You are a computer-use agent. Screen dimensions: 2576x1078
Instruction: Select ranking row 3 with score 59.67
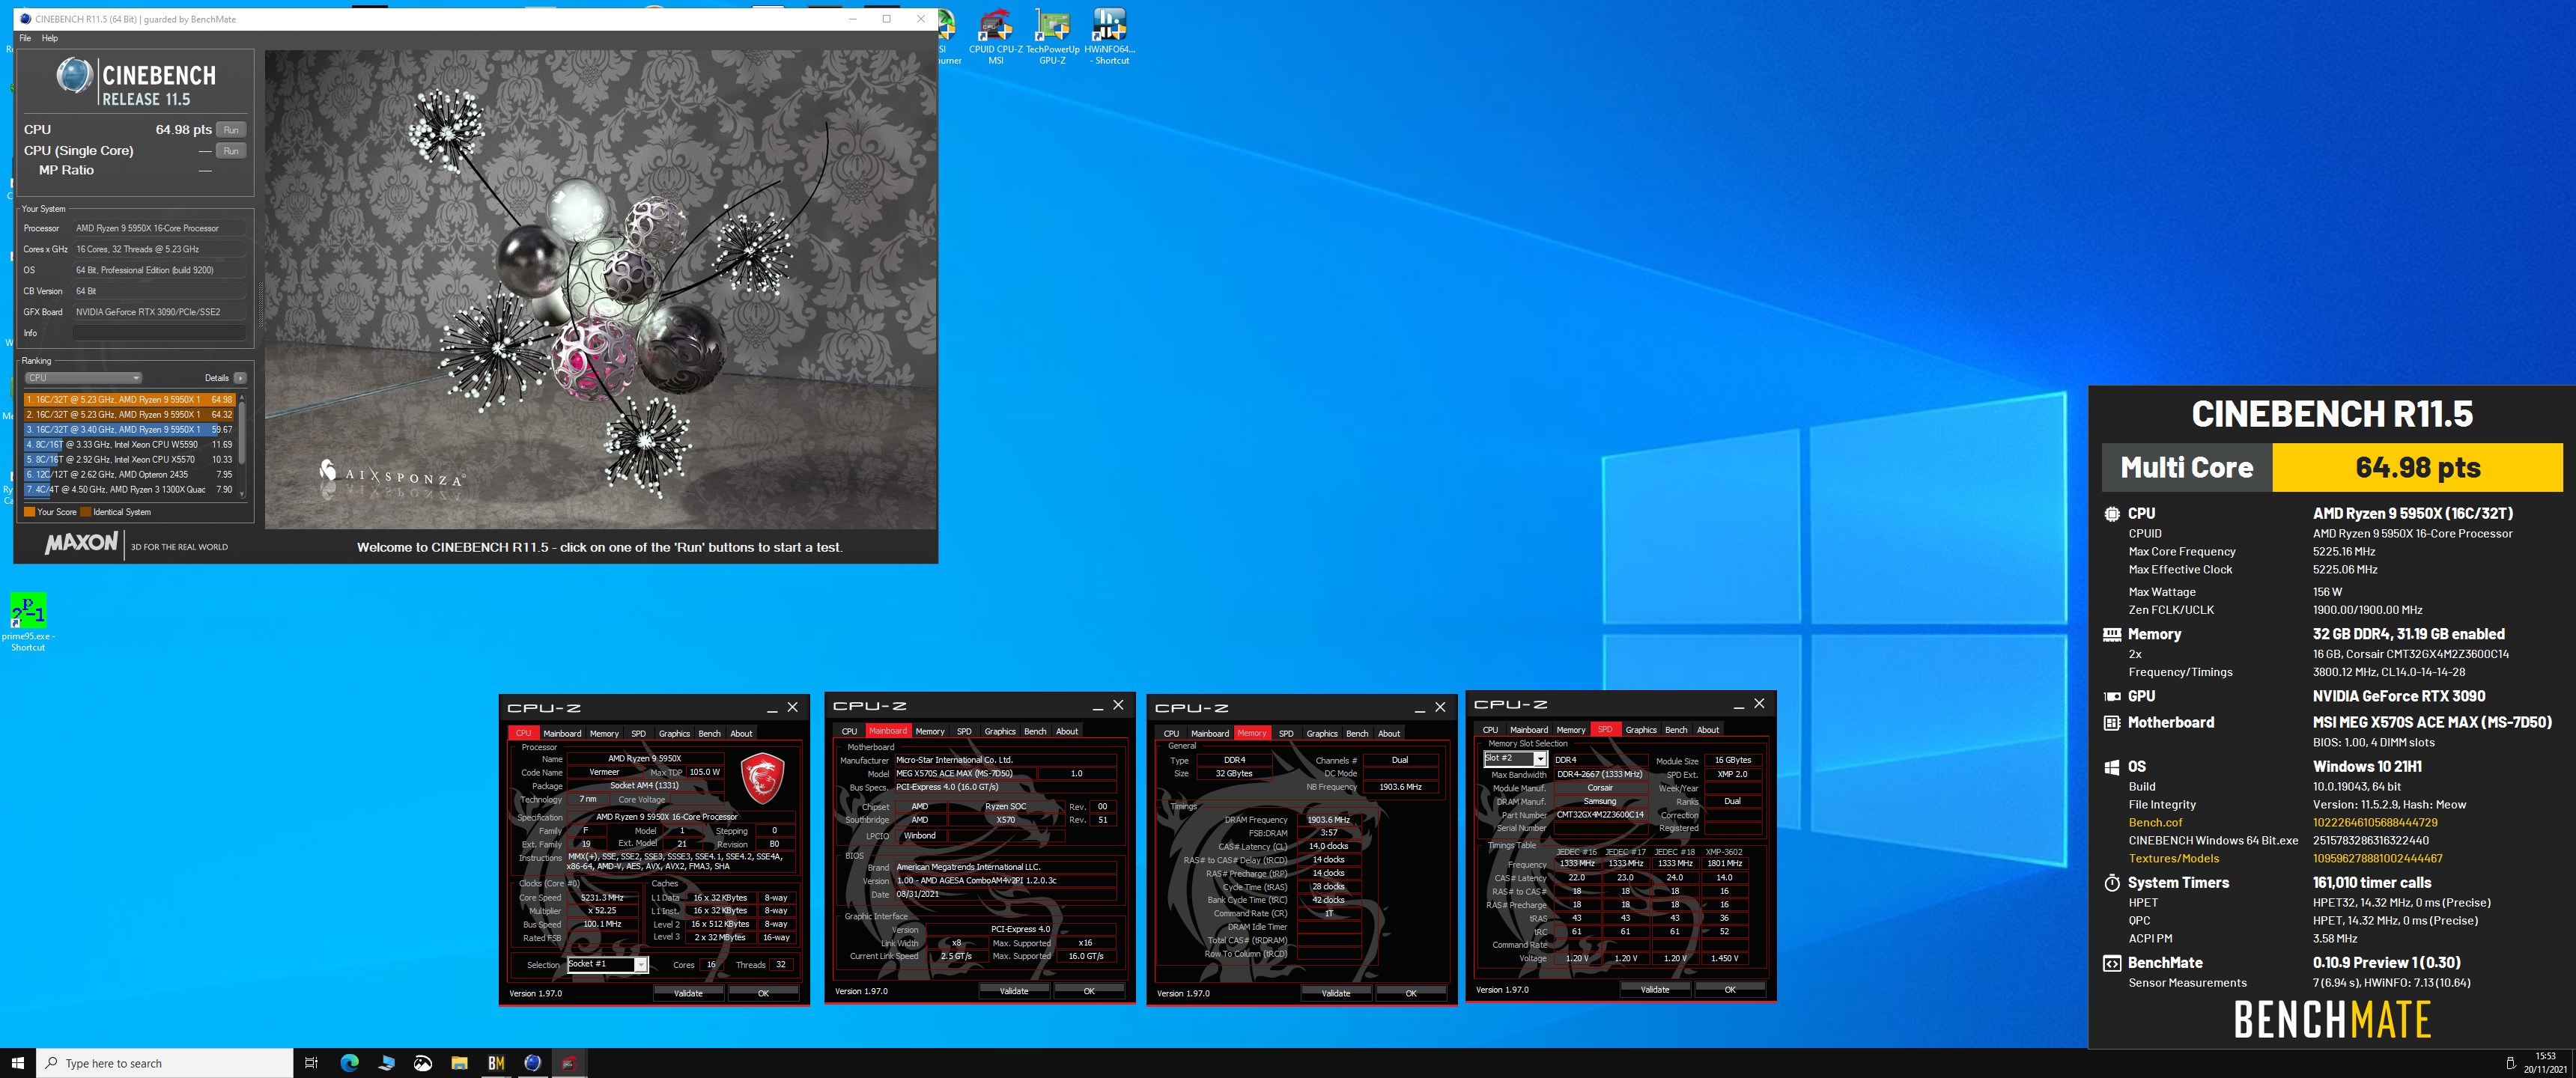click(129, 430)
